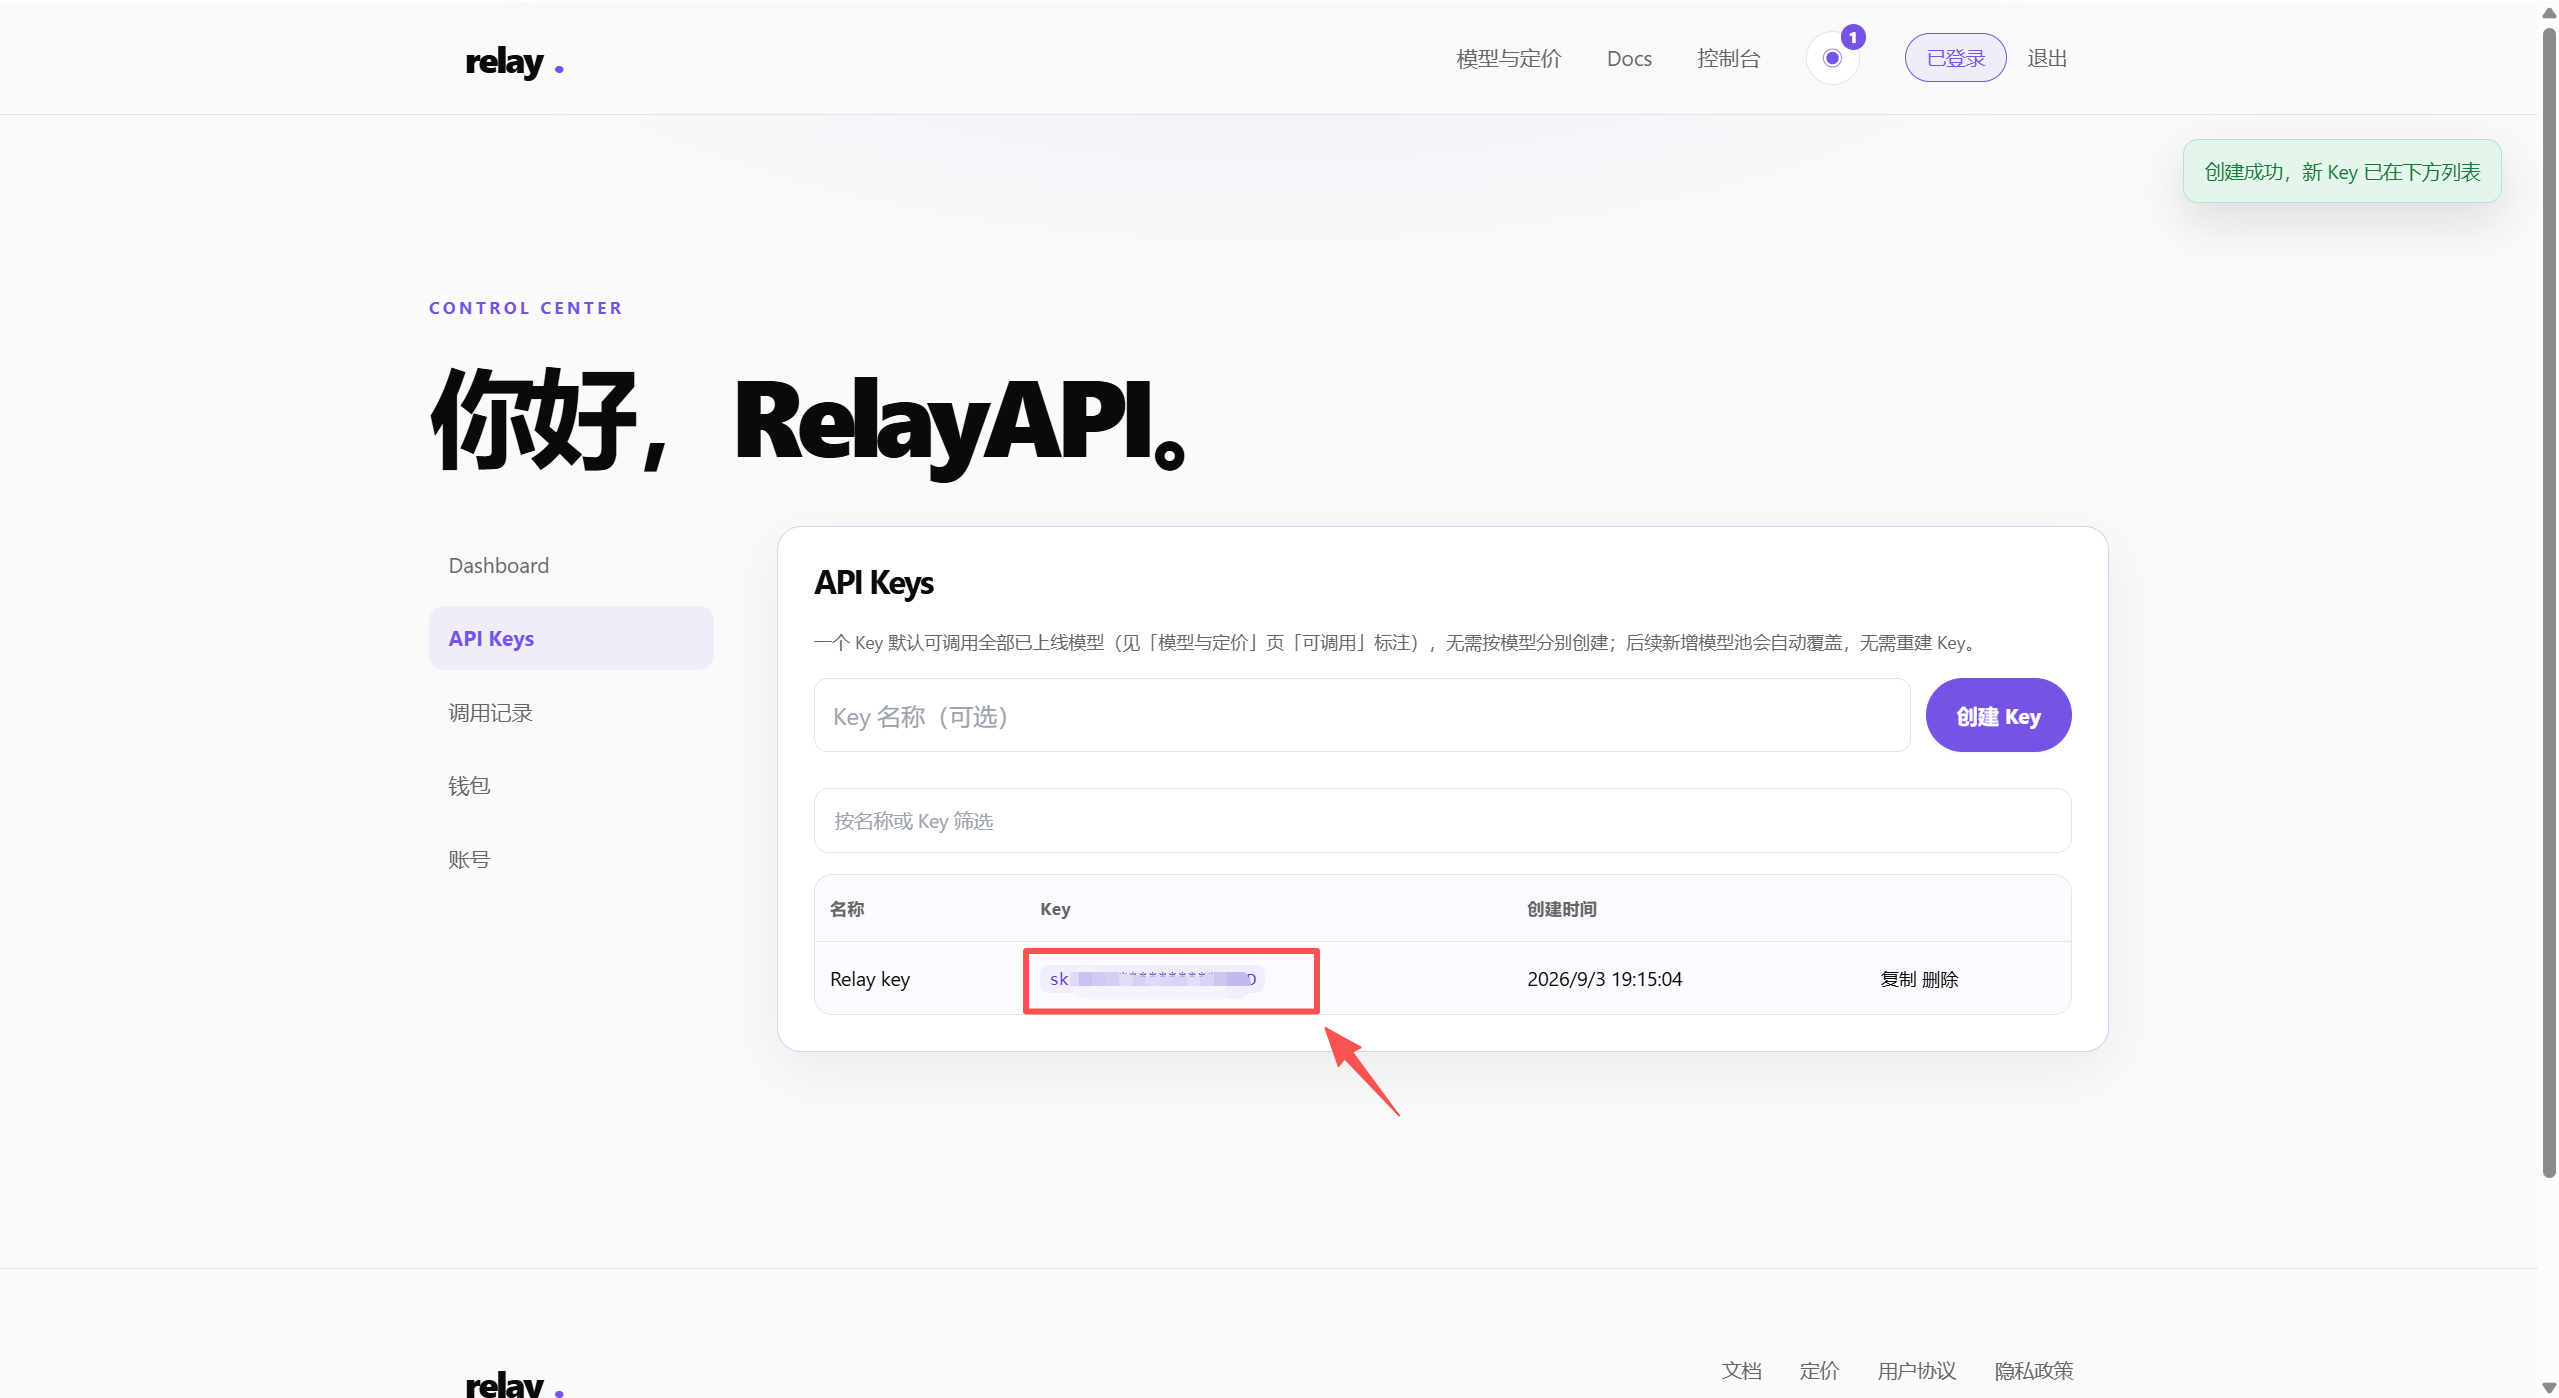The width and height of the screenshot is (2559, 1398).
Task: Click the page vertical scrollbar thumb
Action: [x=2548, y=602]
